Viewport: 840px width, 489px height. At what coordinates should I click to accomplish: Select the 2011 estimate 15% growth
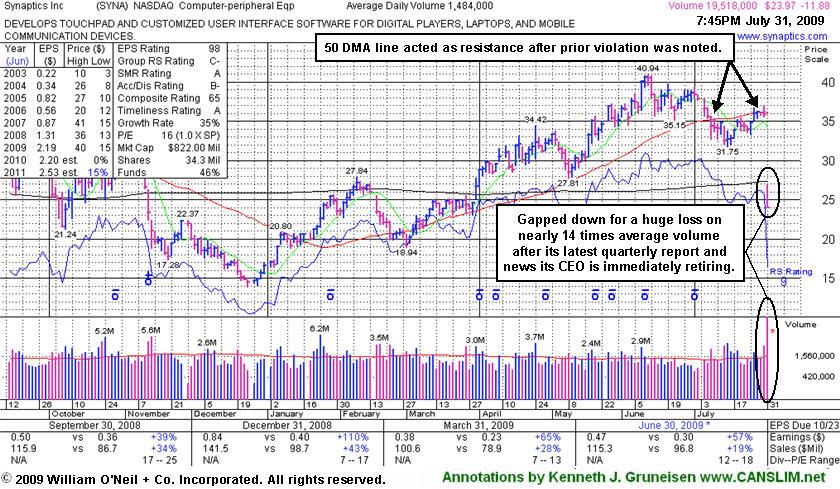coord(98,172)
